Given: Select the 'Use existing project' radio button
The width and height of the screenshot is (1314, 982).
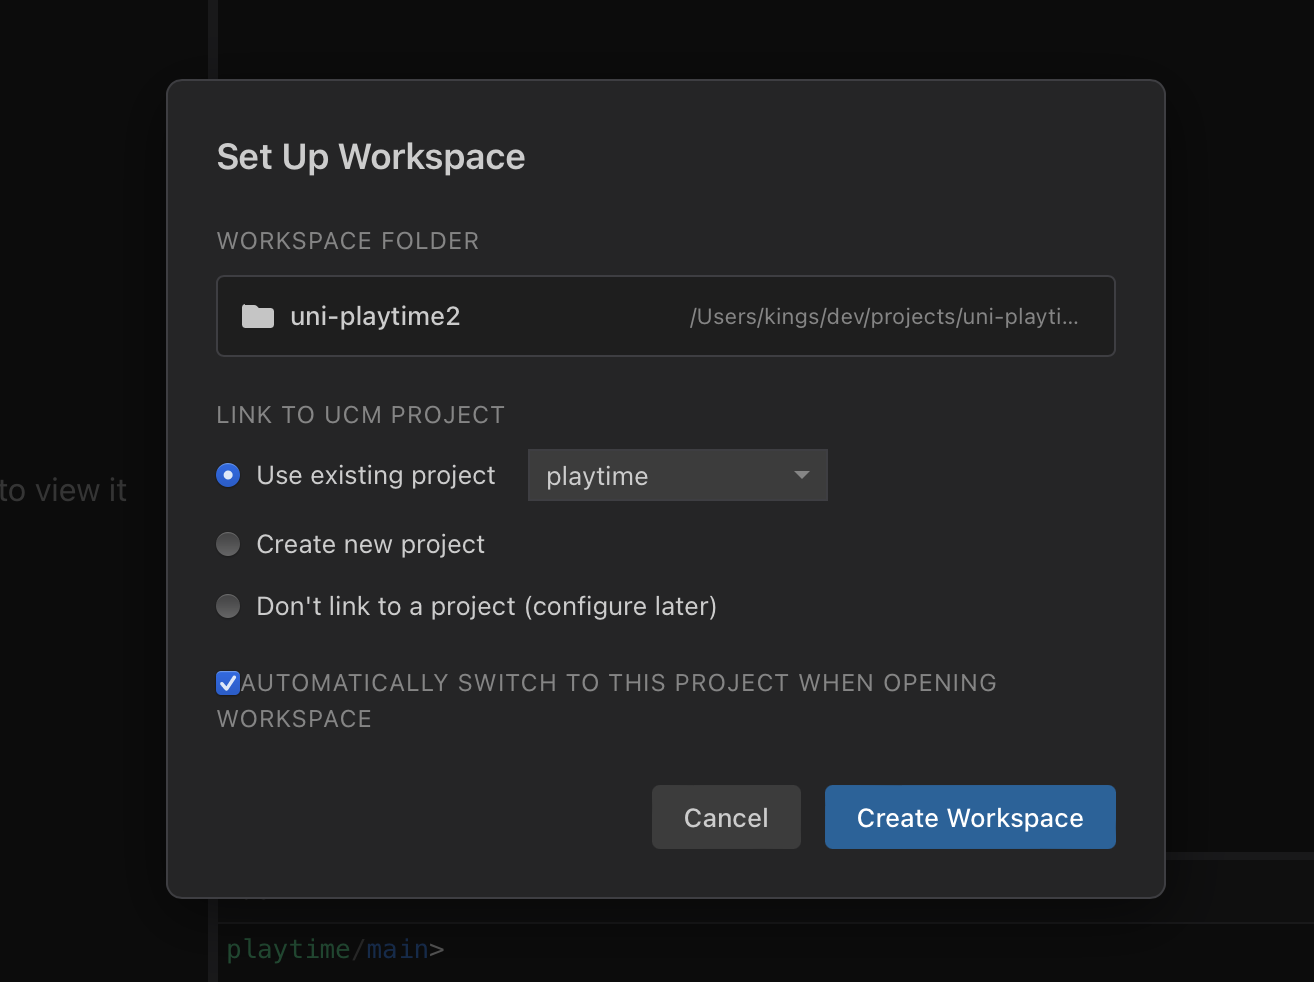Looking at the screenshot, I should 228,475.
